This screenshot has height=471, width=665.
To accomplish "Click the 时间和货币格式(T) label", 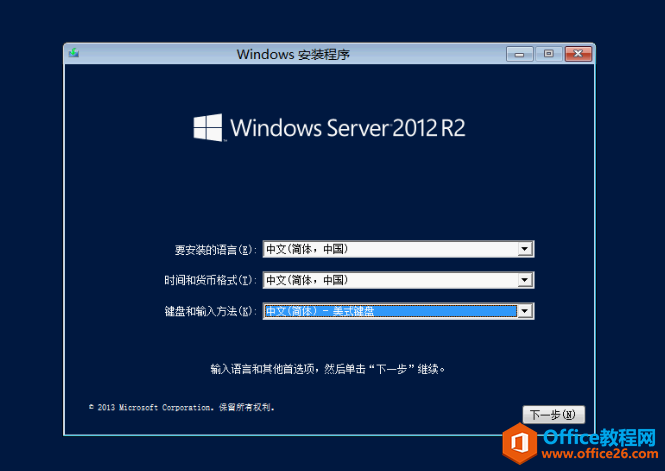I will click(210, 280).
